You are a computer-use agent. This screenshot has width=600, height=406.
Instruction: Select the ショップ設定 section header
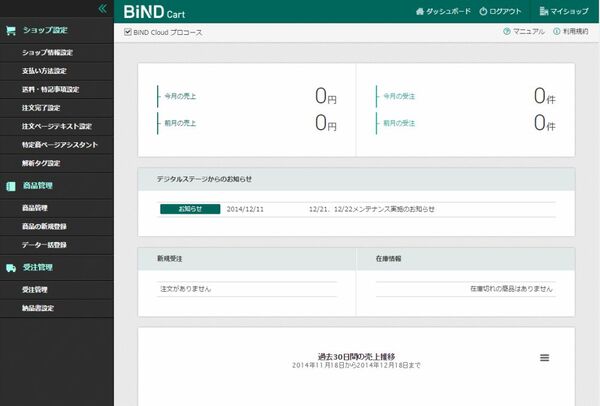[45, 30]
